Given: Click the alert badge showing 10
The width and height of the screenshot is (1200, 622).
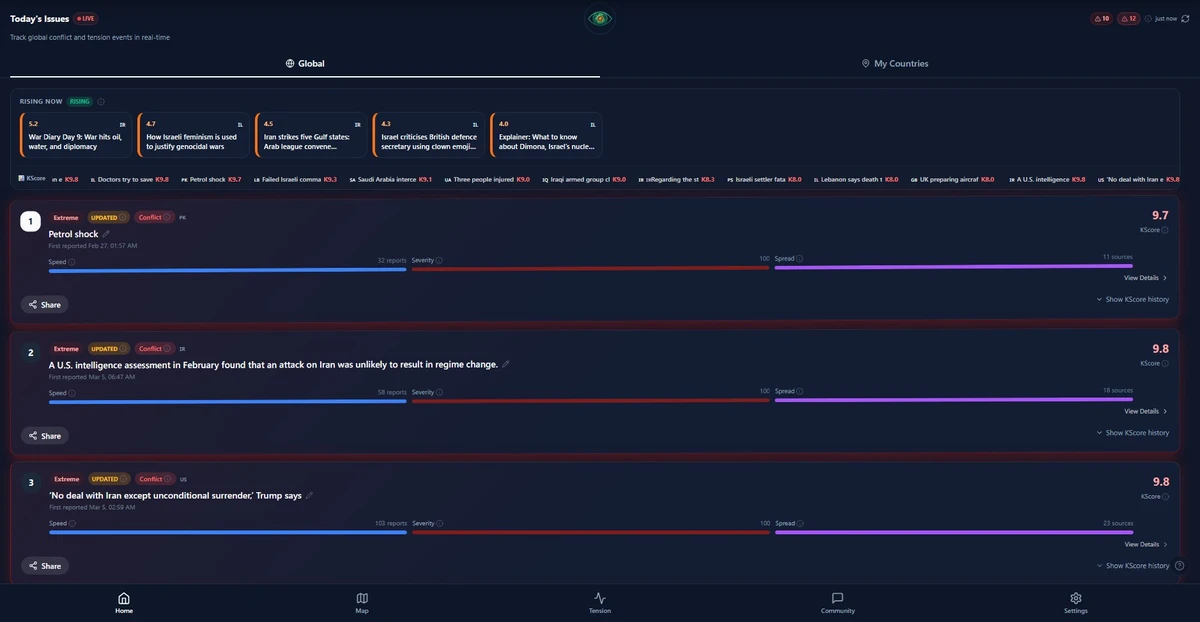Looking at the screenshot, I should click(x=1101, y=18).
